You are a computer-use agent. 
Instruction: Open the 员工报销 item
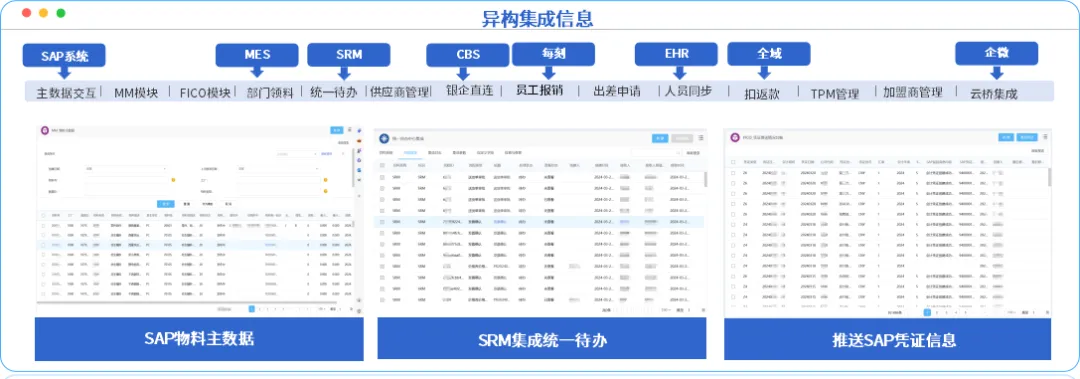540,90
